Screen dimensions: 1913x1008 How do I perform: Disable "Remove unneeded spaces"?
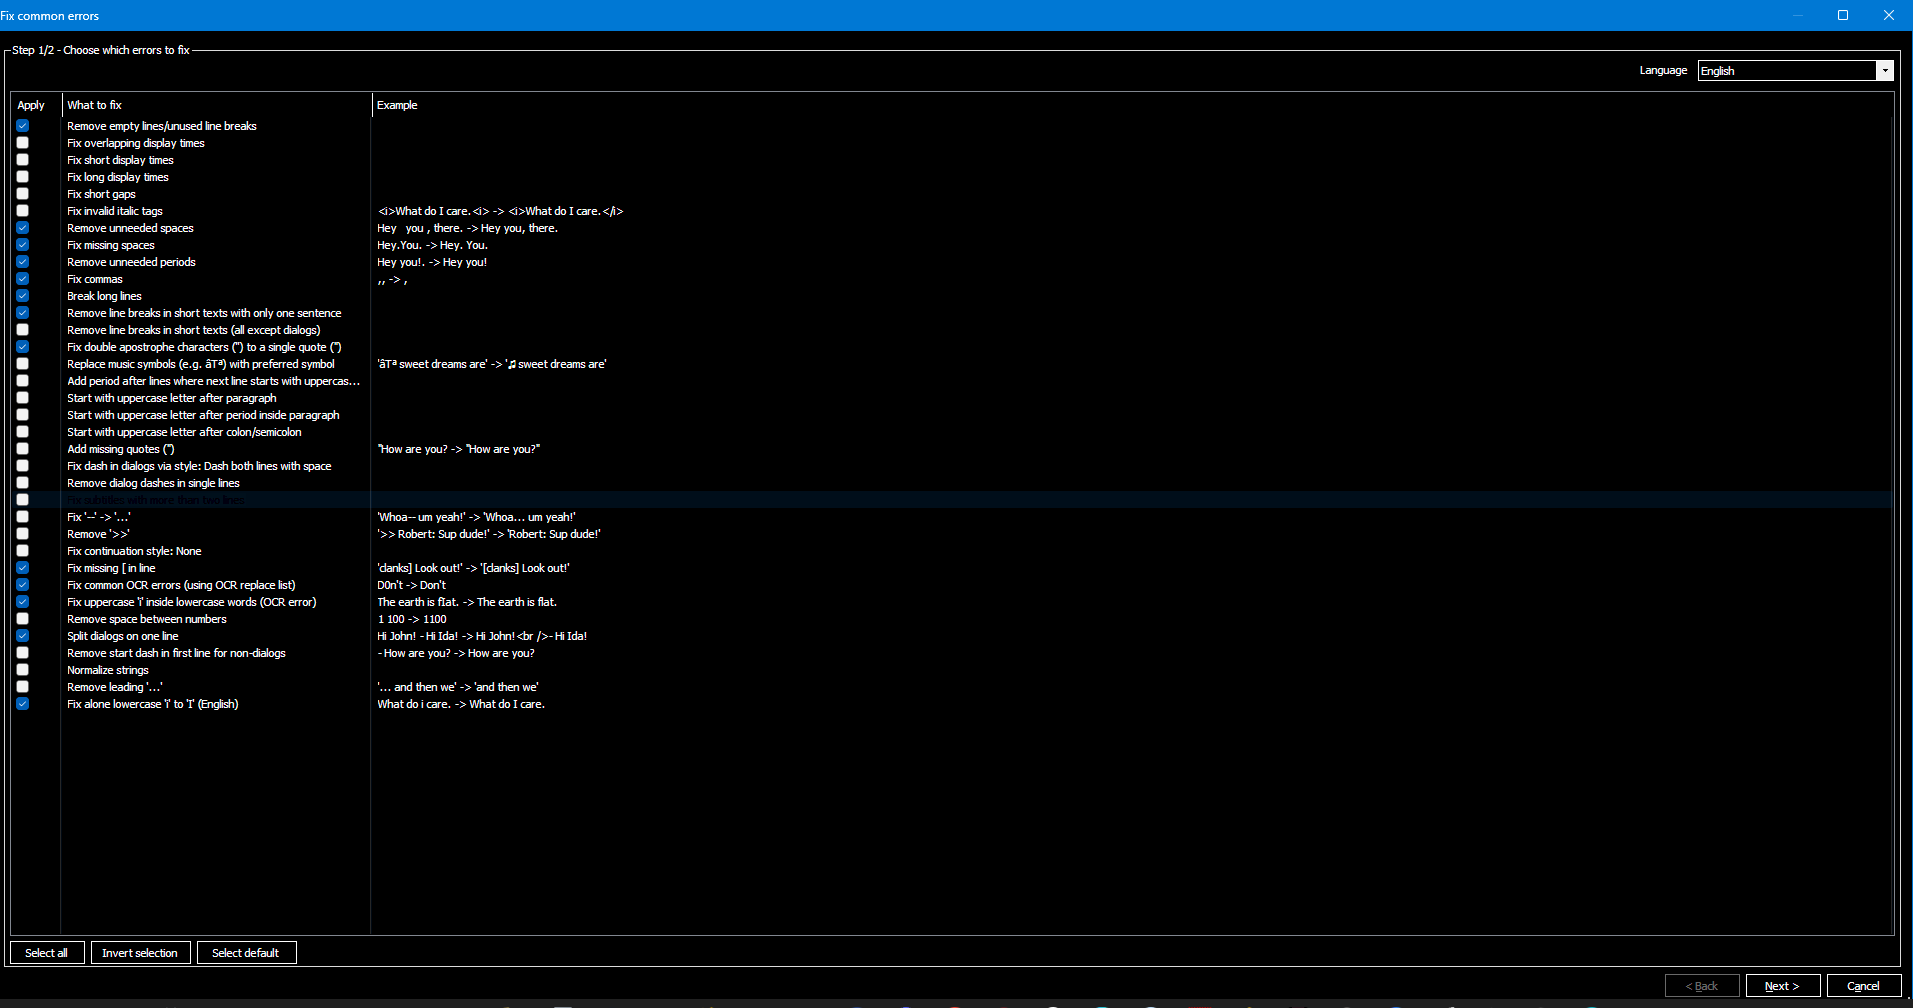[x=22, y=227]
